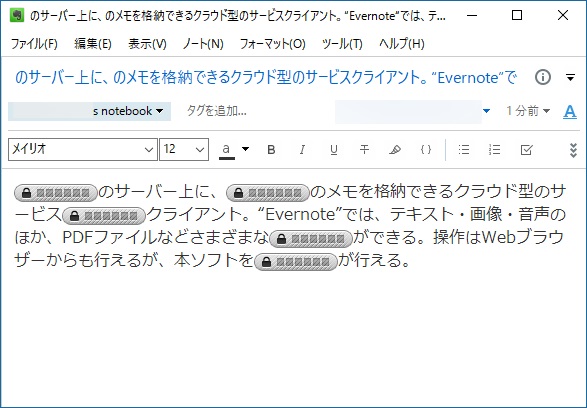Open the note options triangle menu
Image resolution: width=587 pixels, height=408 pixels.
570,78
